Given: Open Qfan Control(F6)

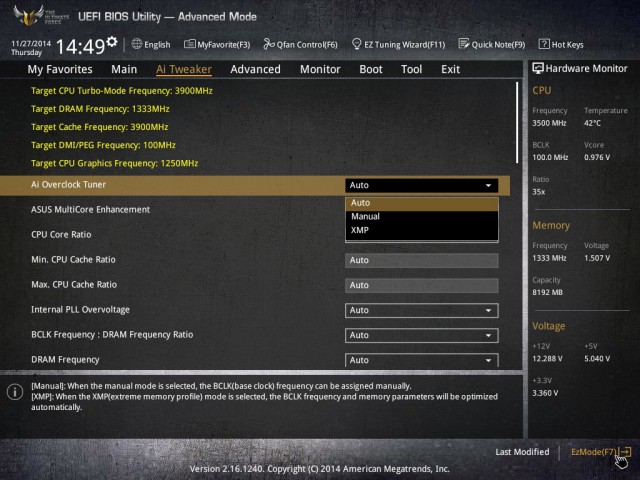Looking at the screenshot, I should click(300, 44).
